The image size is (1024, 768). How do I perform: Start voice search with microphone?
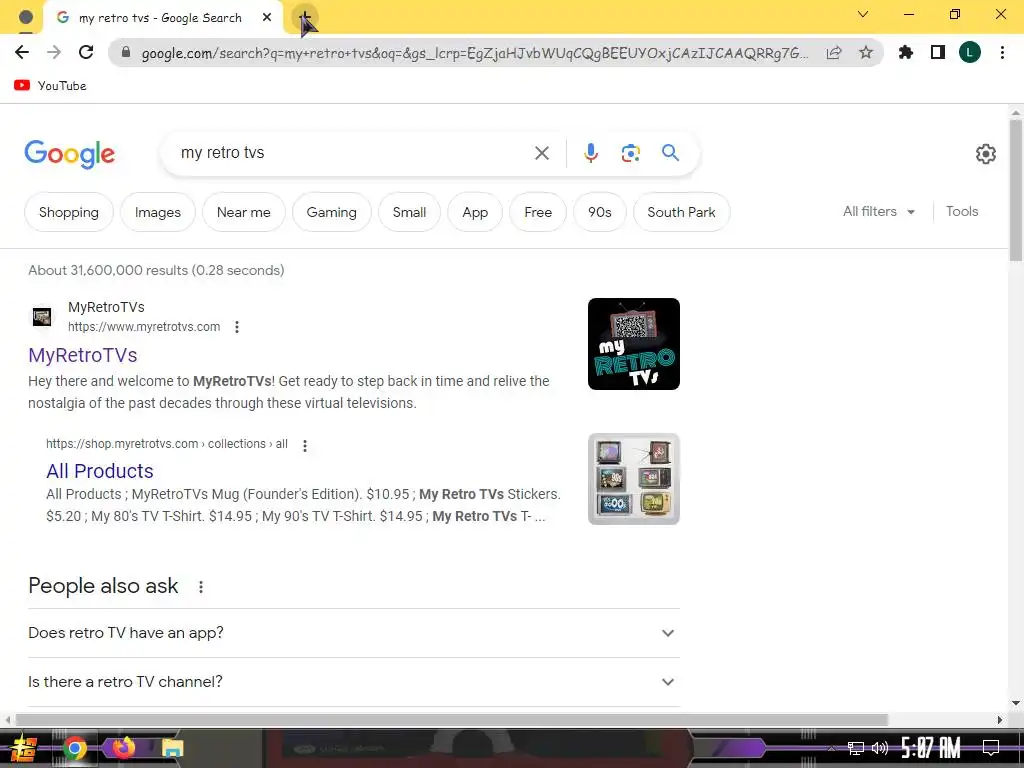590,153
